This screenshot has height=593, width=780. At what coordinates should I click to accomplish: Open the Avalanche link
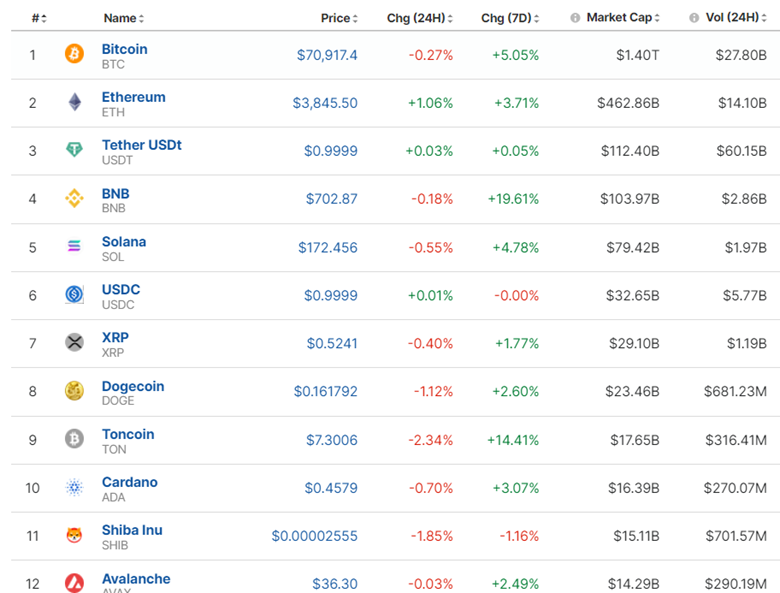click(x=136, y=579)
